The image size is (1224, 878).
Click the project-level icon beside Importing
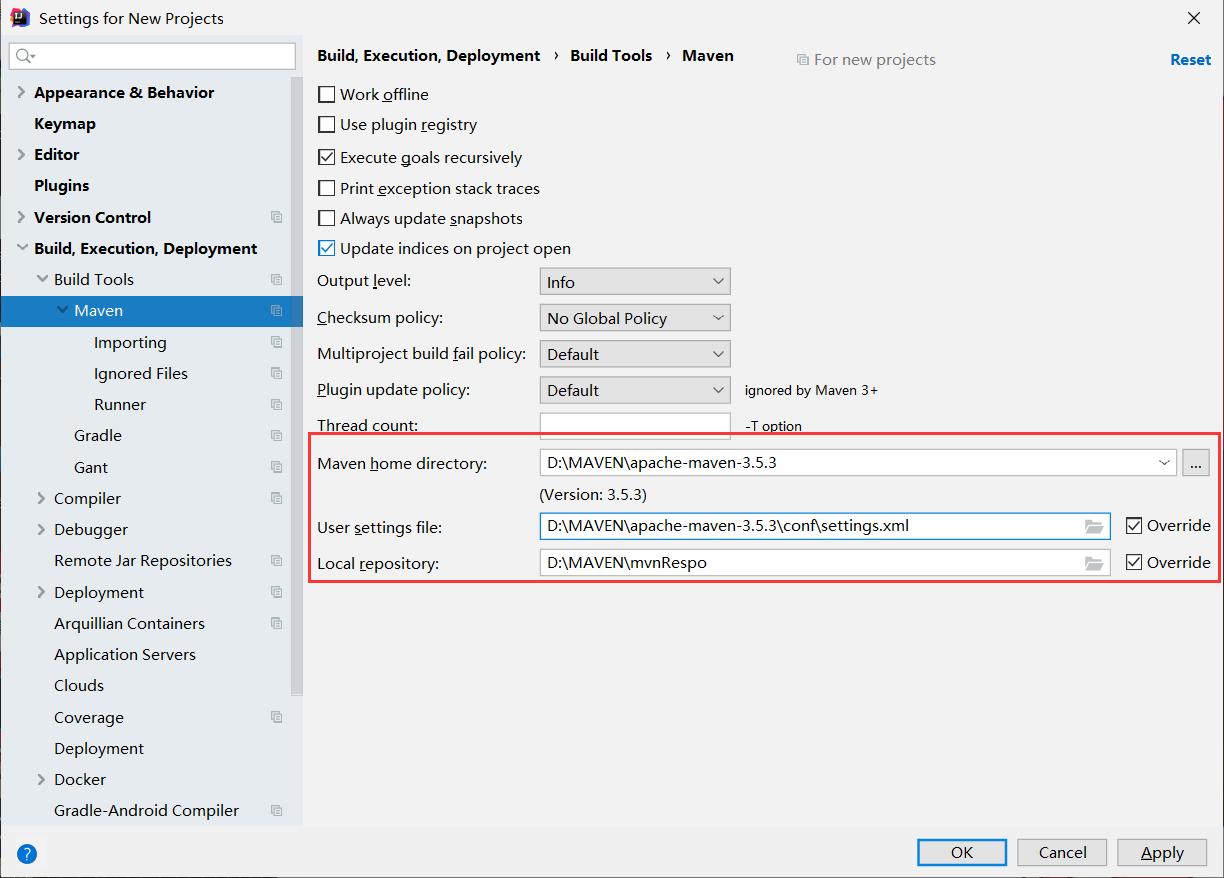tap(277, 342)
